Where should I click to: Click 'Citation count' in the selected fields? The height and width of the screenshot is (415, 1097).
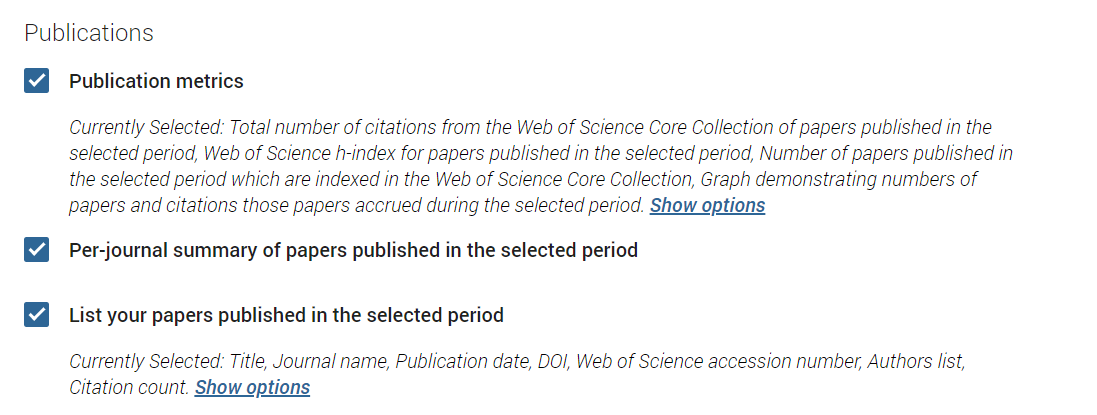point(127,387)
